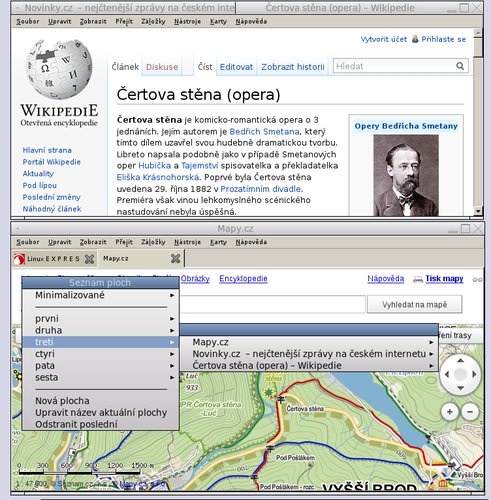Follow the Eliška Krásnohorská link
491x500 pixels.
[x=158, y=177]
